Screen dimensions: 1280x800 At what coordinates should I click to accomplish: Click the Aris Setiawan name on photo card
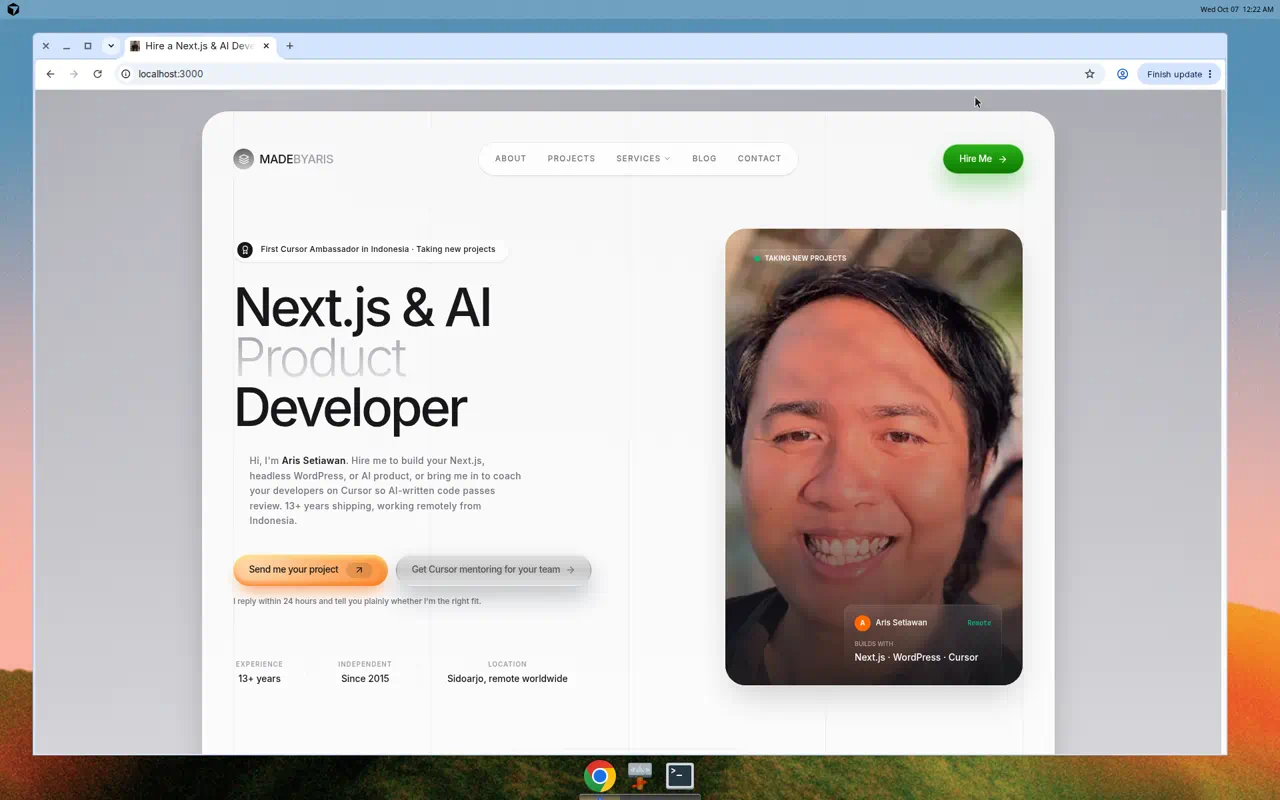pyautogui.click(x=901, y=623)
